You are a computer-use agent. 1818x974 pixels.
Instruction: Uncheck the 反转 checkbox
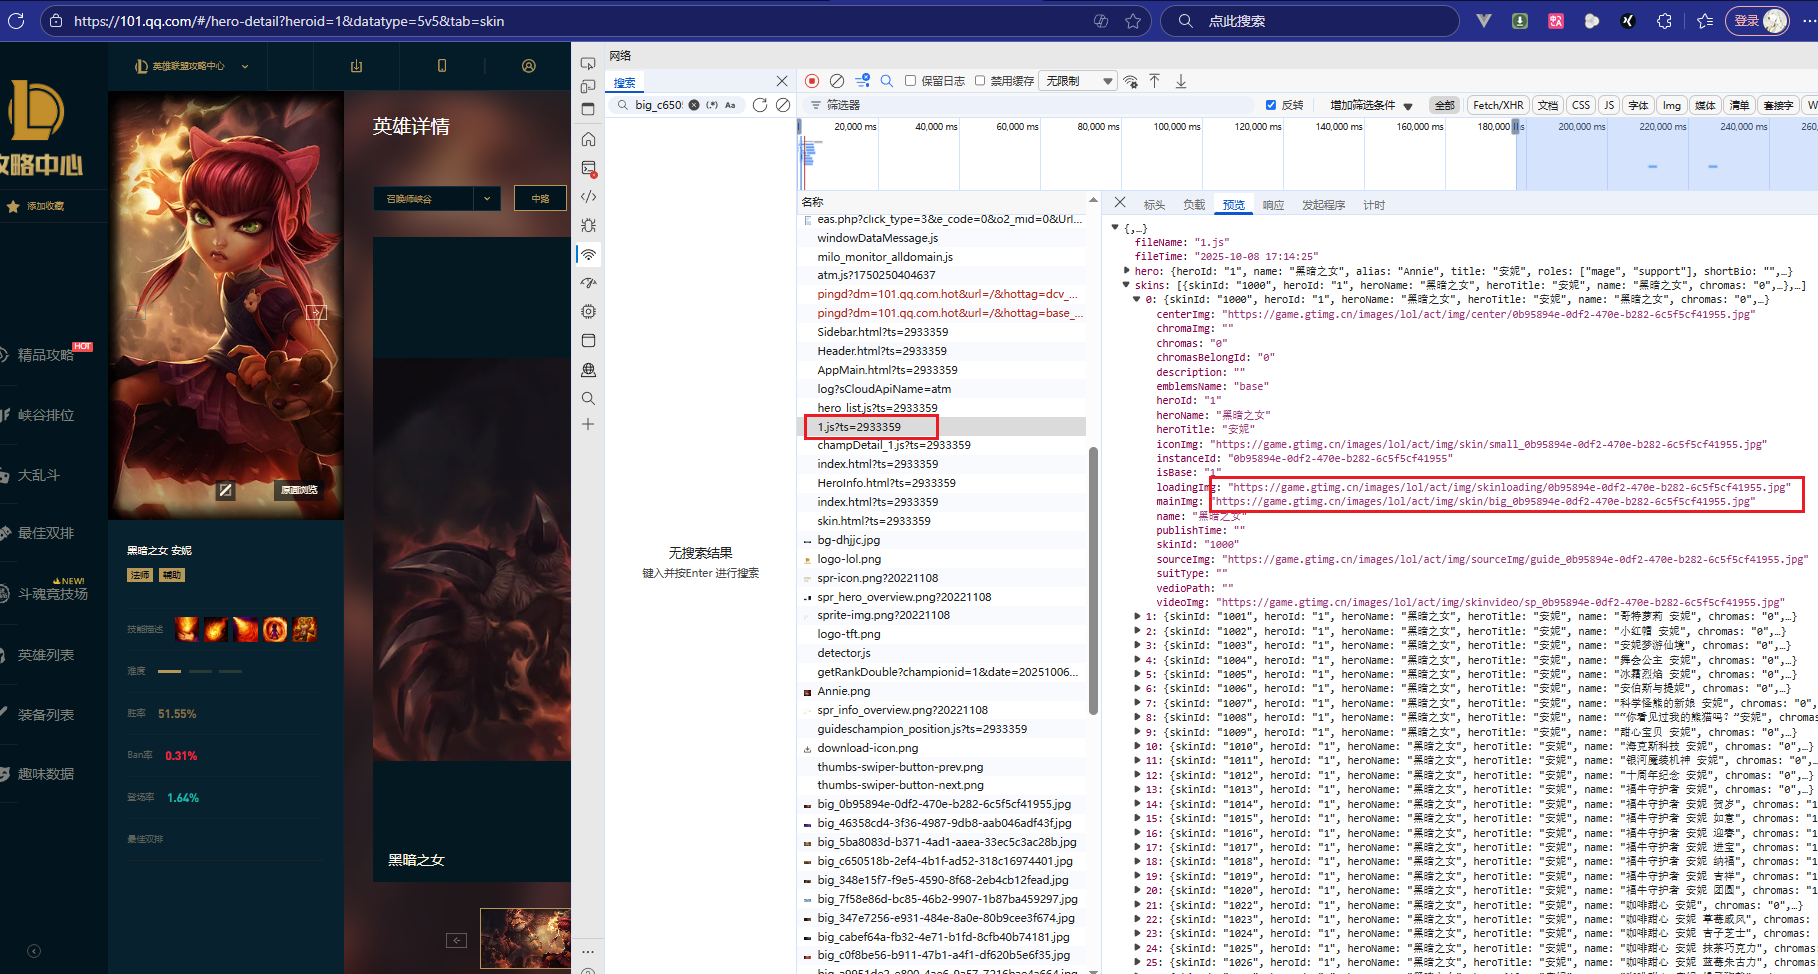1271,105
